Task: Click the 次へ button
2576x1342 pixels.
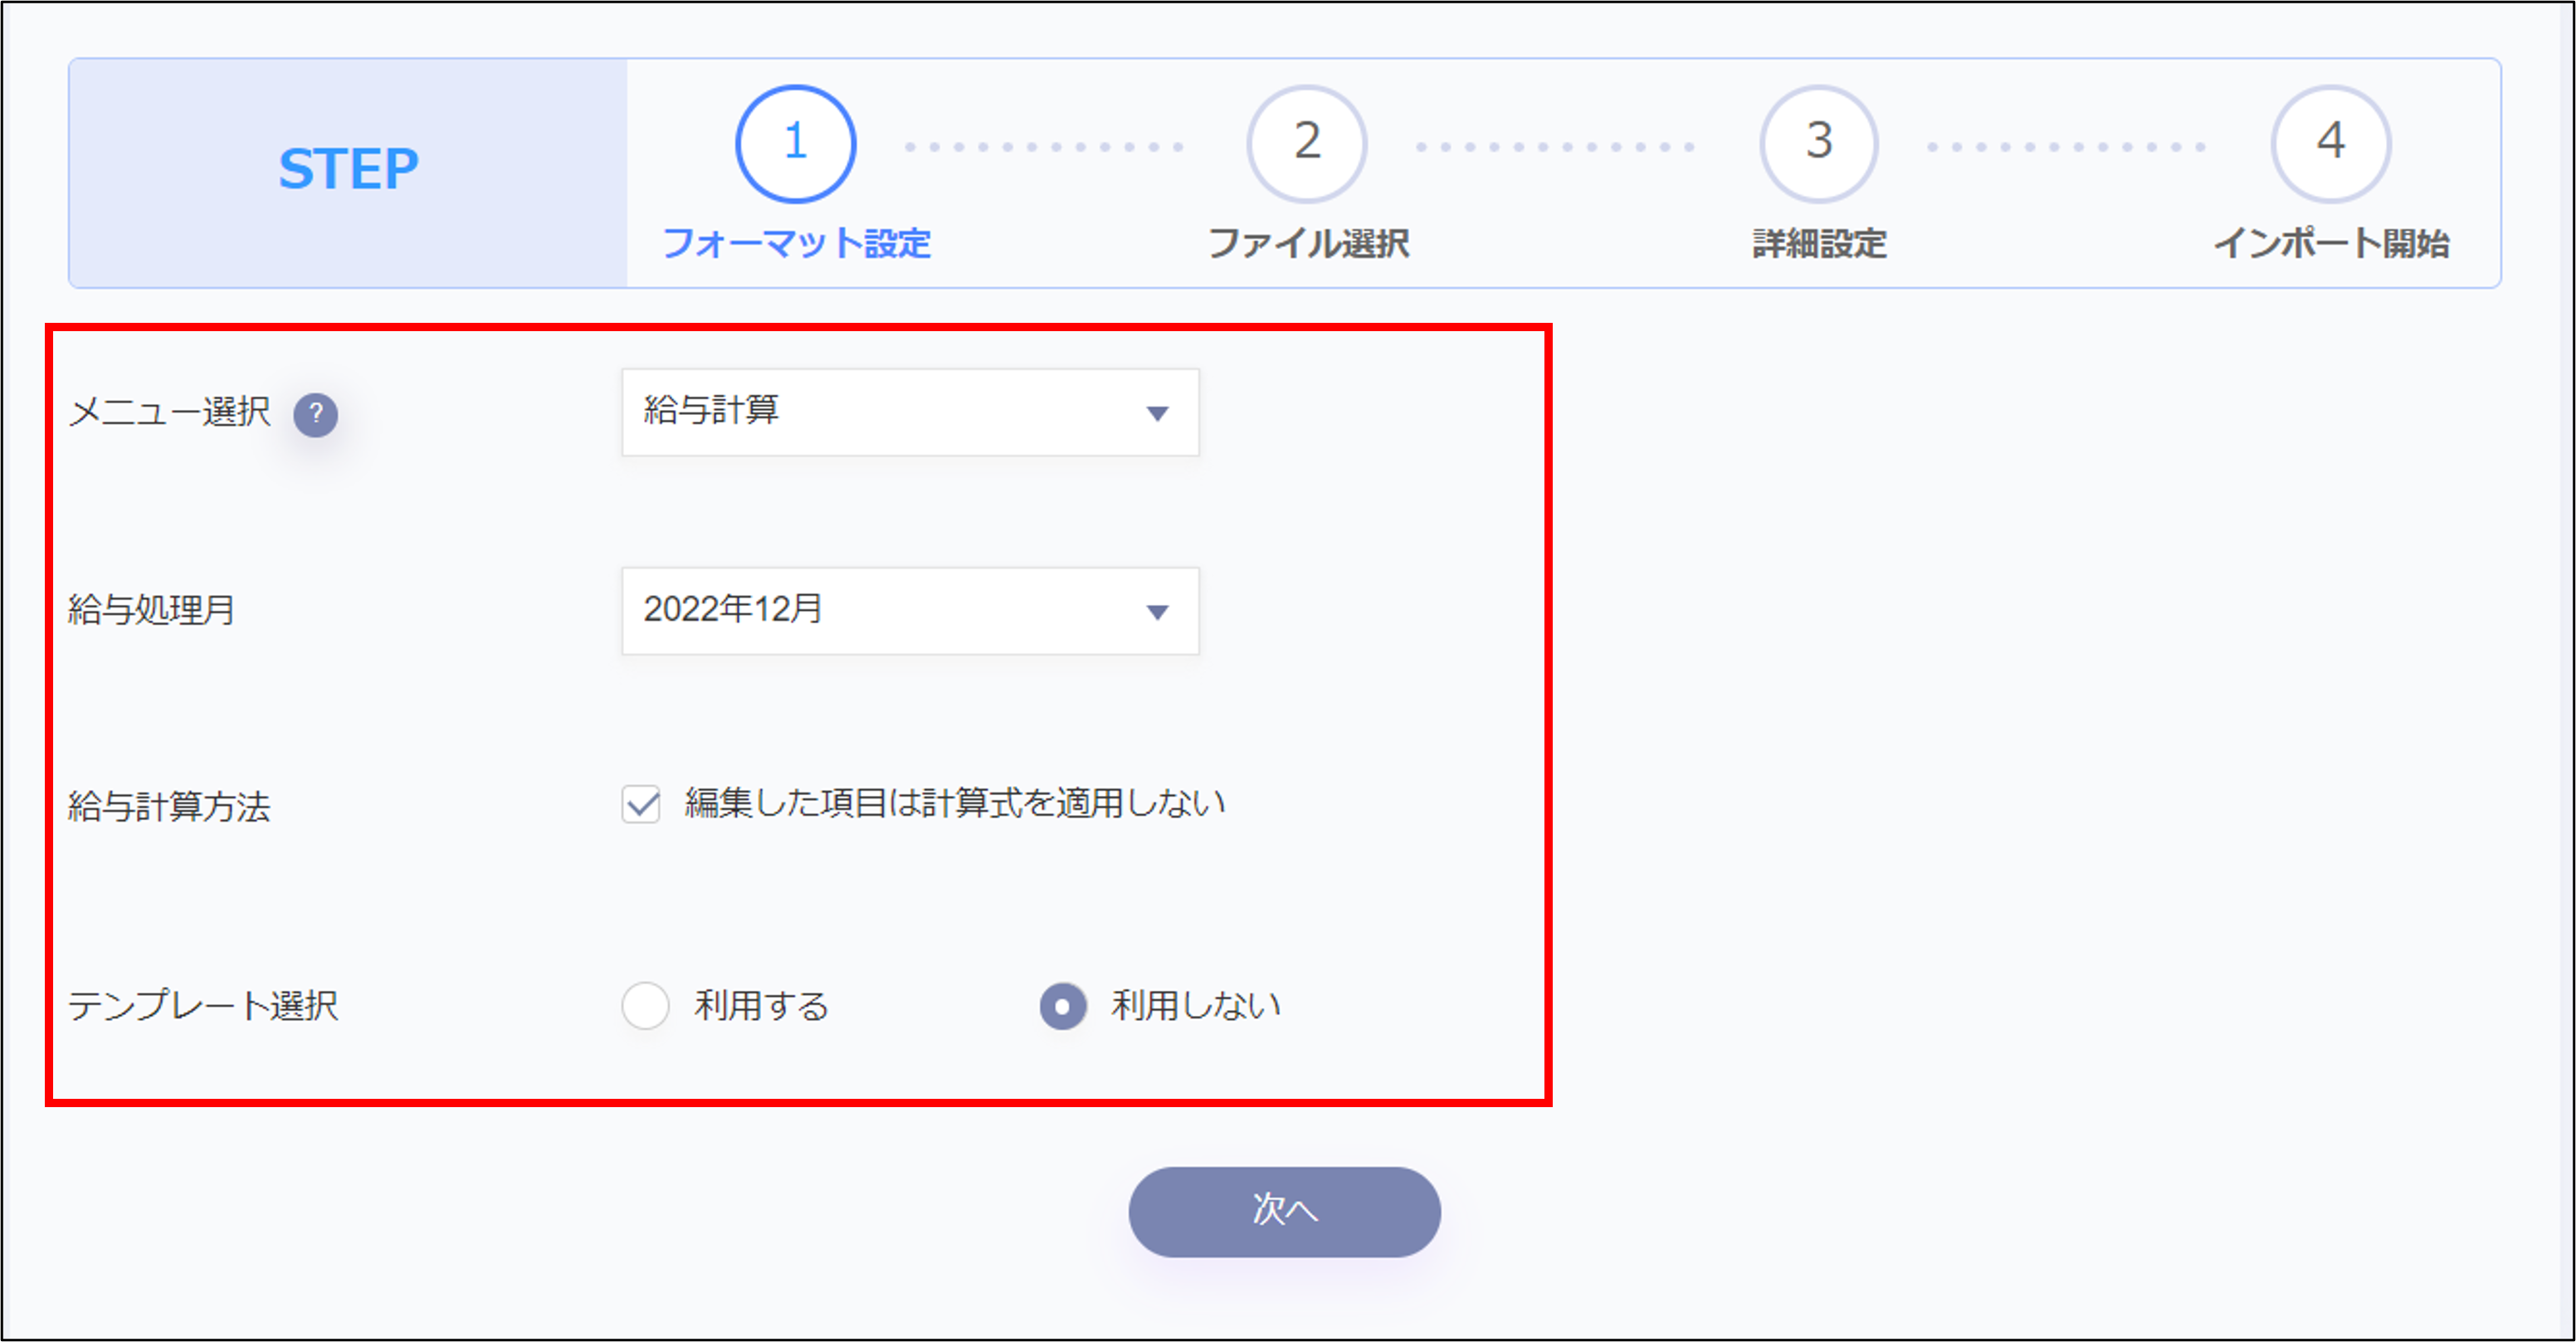Action: click(x=1284, y=1211)
